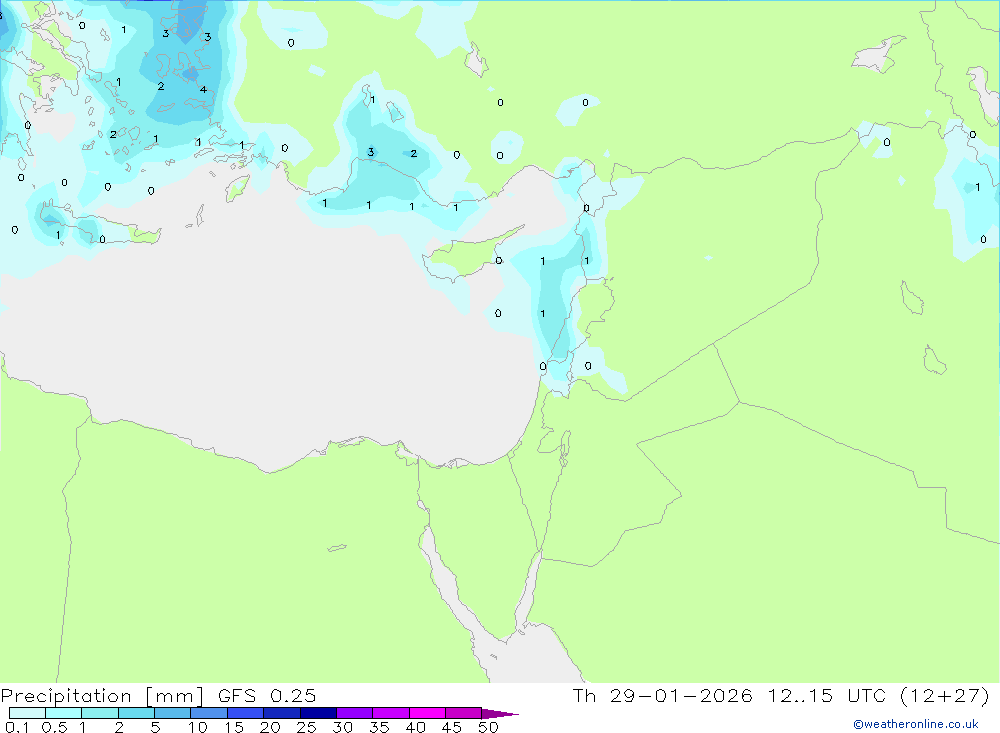Click the "Precipitation [mm]" title text
Viewport: 1000px width, 733px height.
point(102,696)
